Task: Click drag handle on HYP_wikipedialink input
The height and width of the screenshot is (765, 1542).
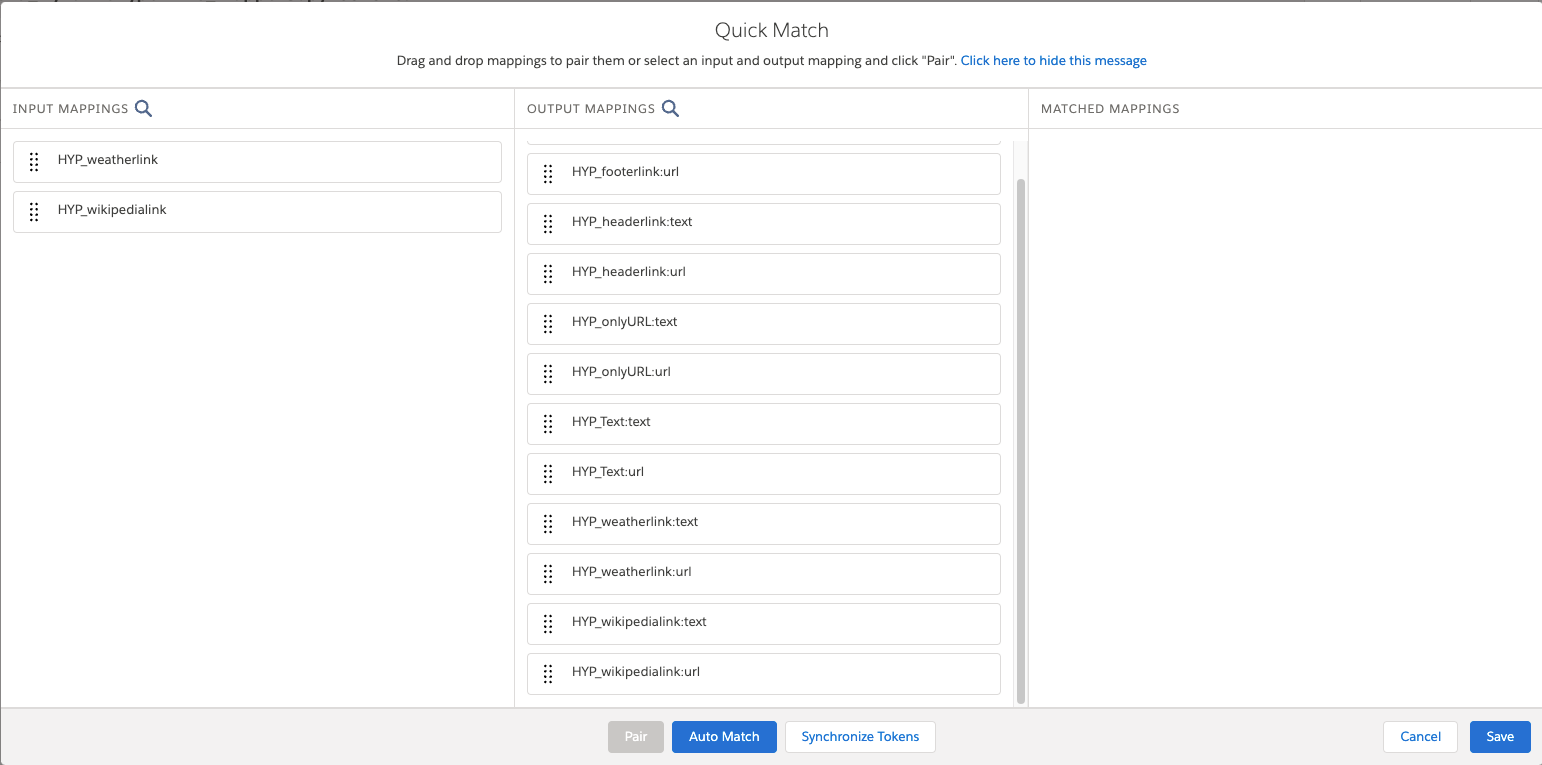Action: point(34,211)
